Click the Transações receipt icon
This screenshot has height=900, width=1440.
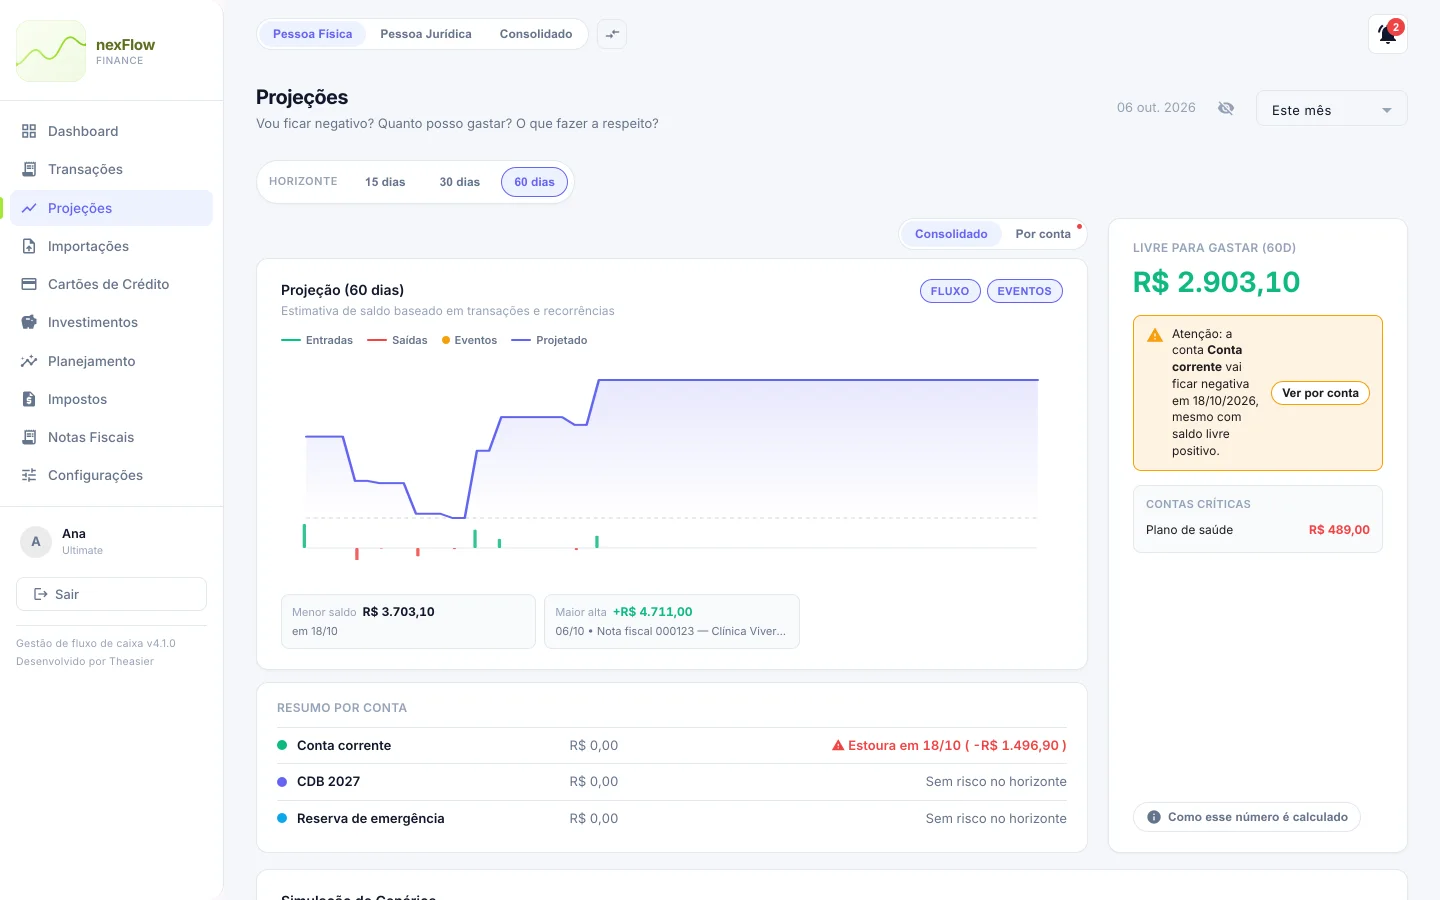coord(29,169)
